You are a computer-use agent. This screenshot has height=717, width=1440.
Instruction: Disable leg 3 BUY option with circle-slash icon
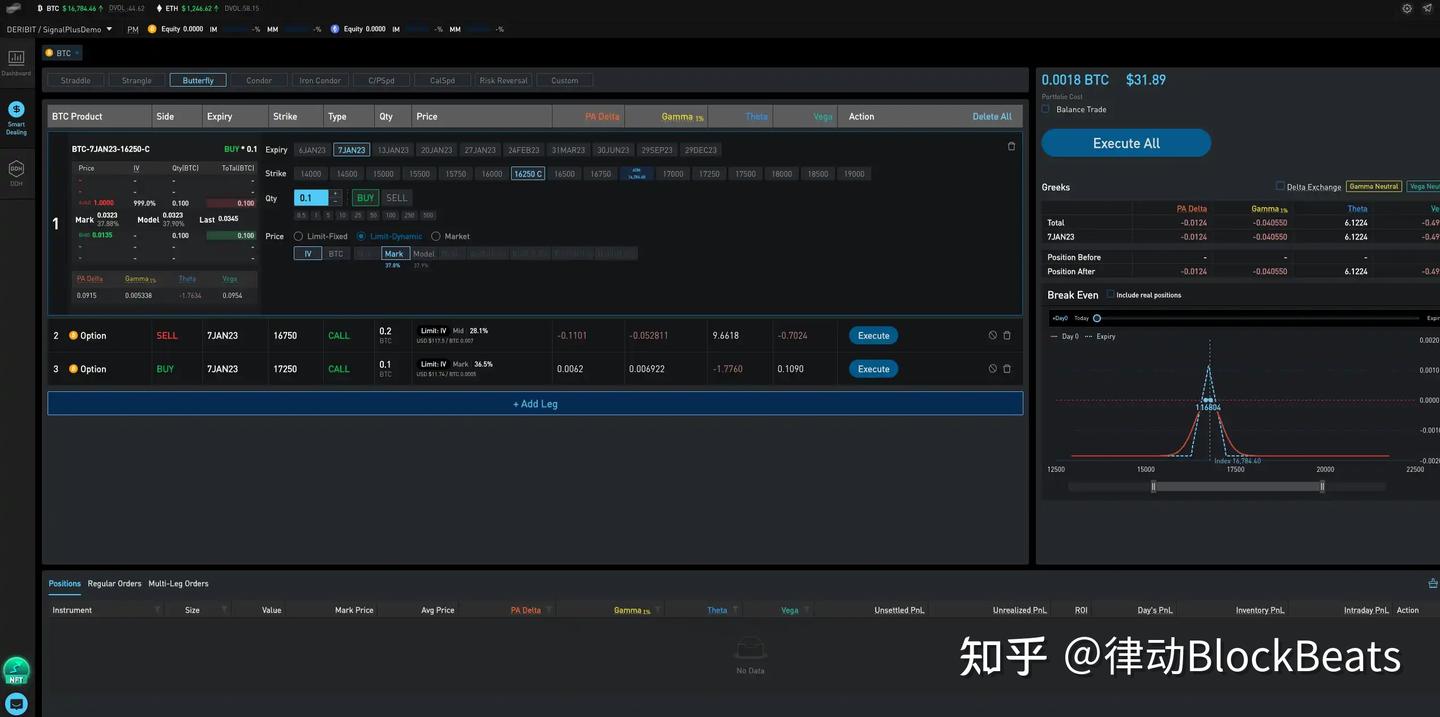pyautogui.click(x=993, y=369)
